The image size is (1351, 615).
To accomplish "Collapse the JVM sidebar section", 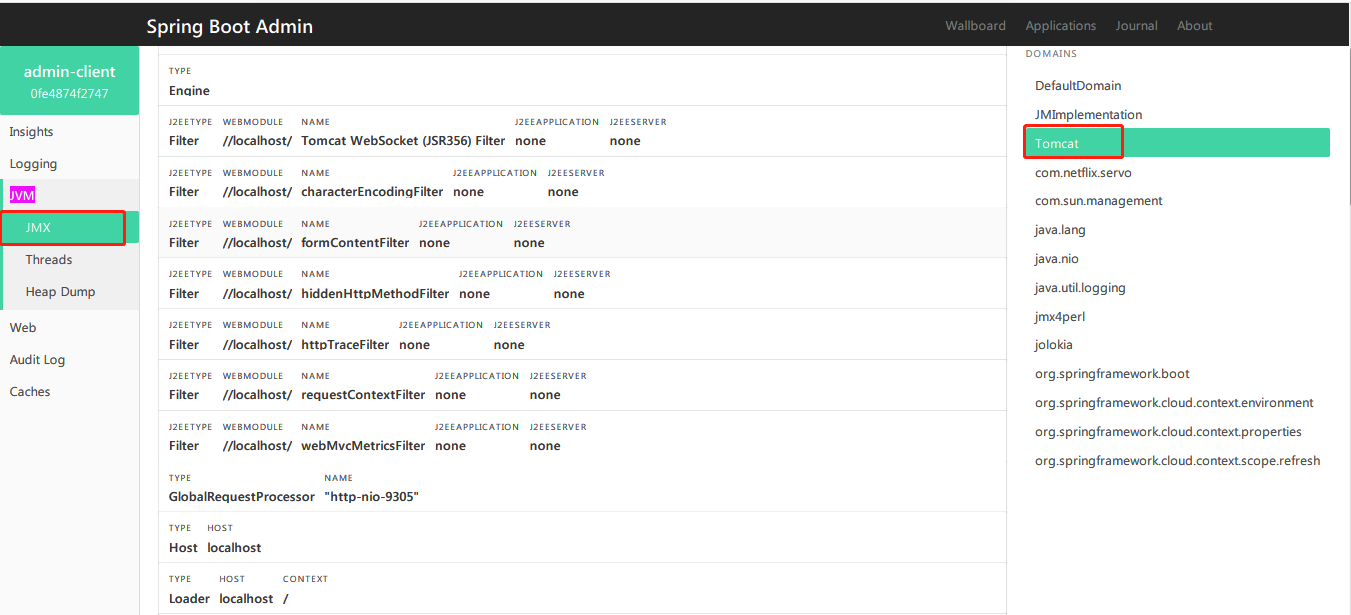I will tap(22, 195).
